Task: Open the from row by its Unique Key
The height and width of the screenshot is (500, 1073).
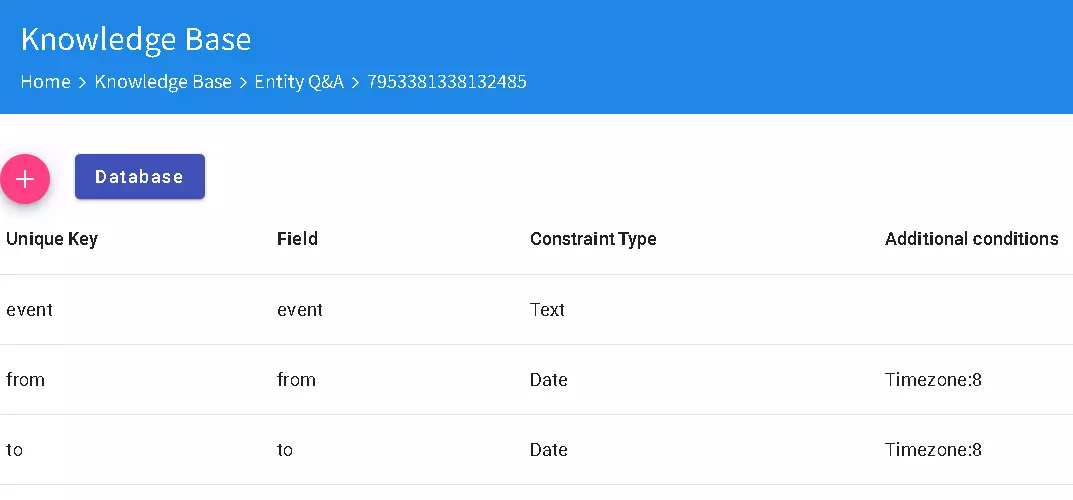Action: pos(25,380)
